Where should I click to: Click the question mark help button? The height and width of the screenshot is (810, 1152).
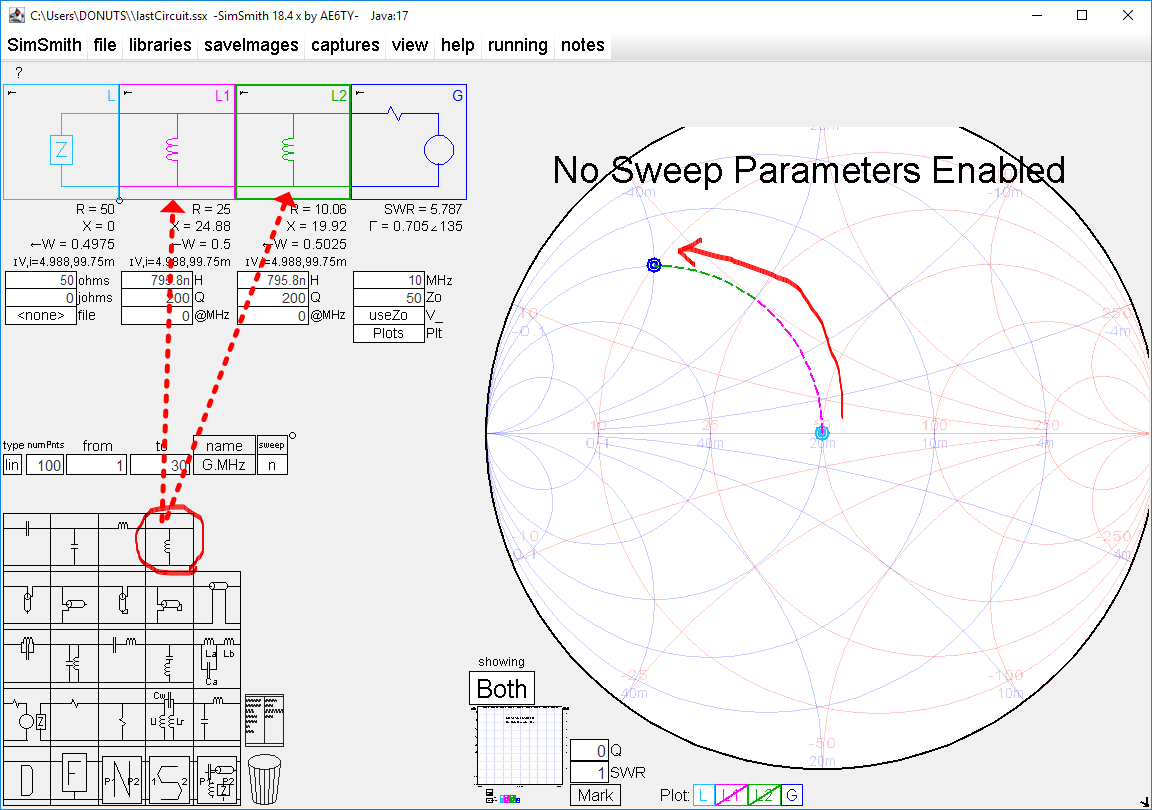(19, 72)
